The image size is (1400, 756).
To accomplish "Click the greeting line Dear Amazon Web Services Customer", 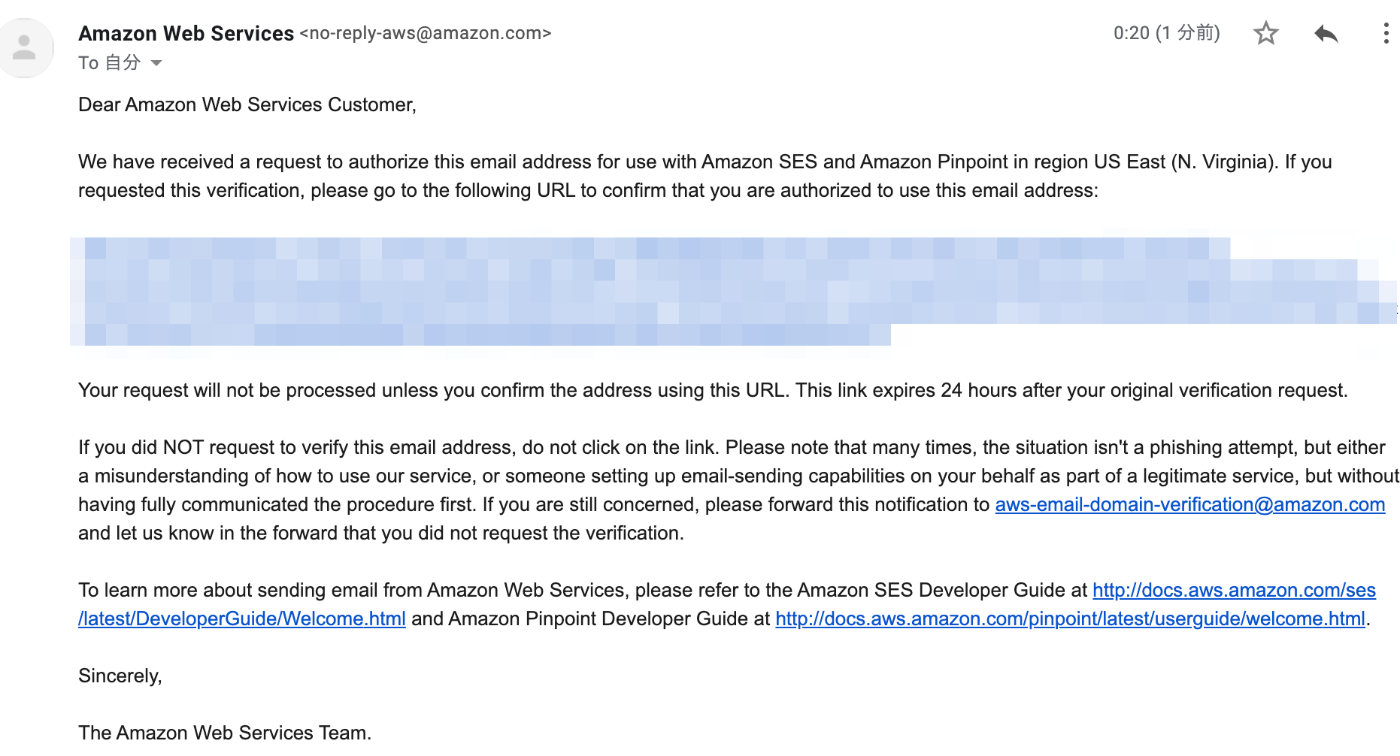I will (x=247, y=105).
